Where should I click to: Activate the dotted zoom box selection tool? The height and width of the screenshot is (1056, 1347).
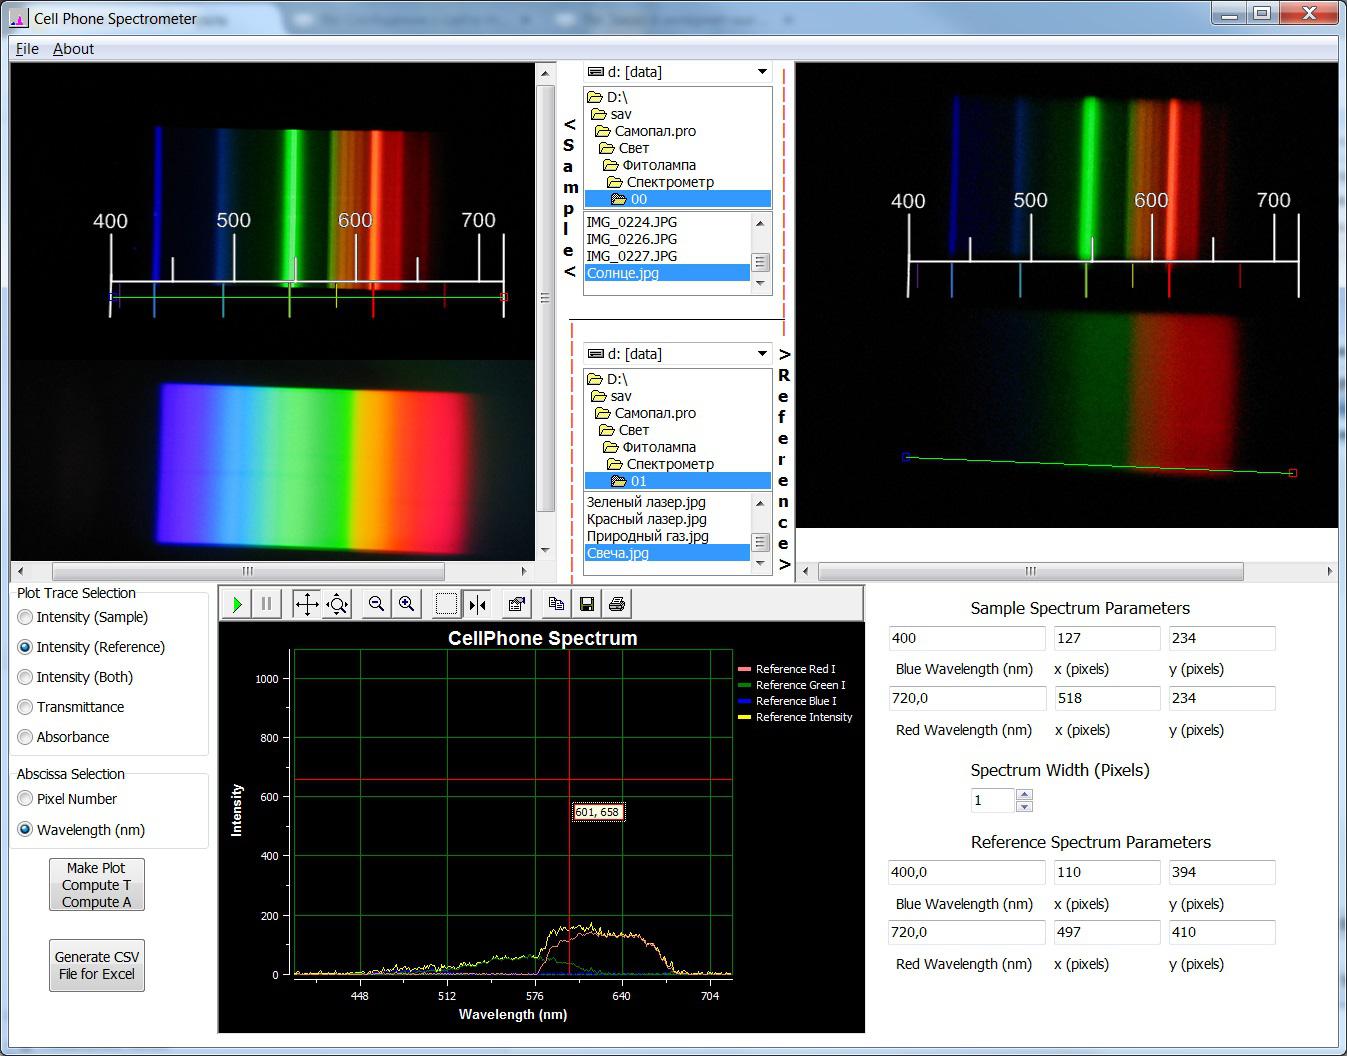pos(447,604)
